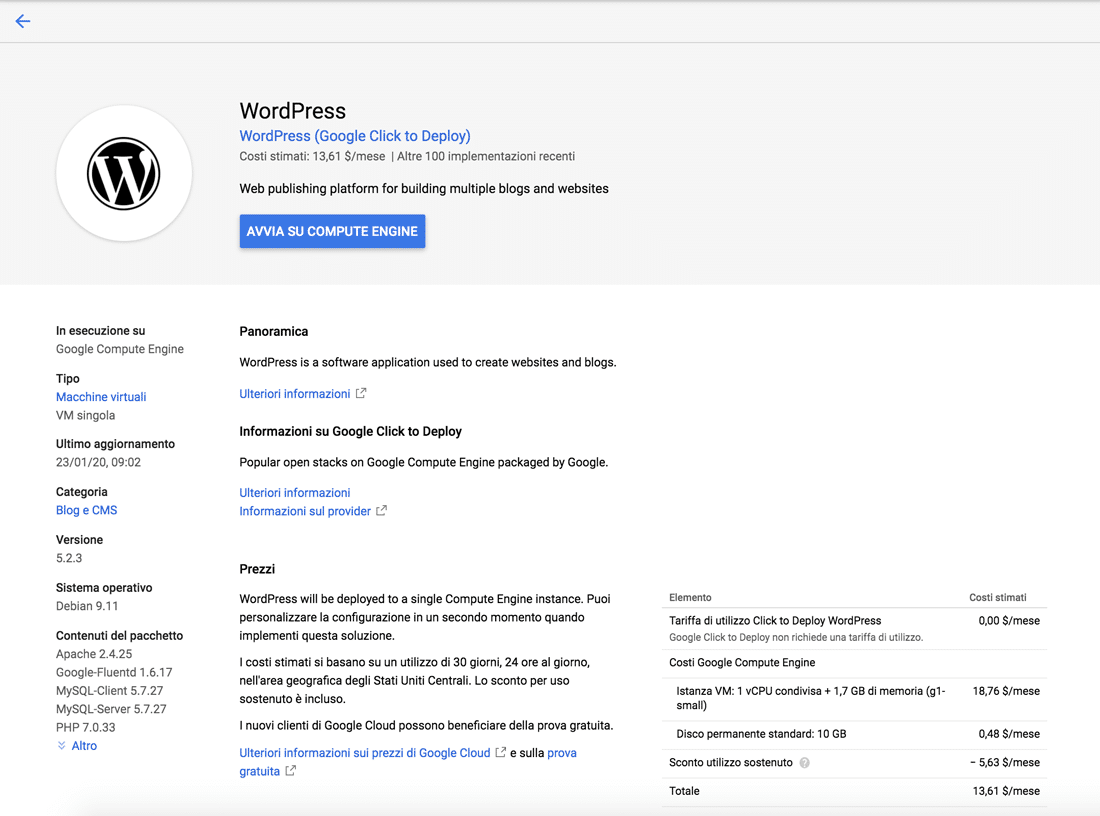Select the Totale 13,61 $/mese value
This screenshot has height=816, width=1100.
[1006, 791]
